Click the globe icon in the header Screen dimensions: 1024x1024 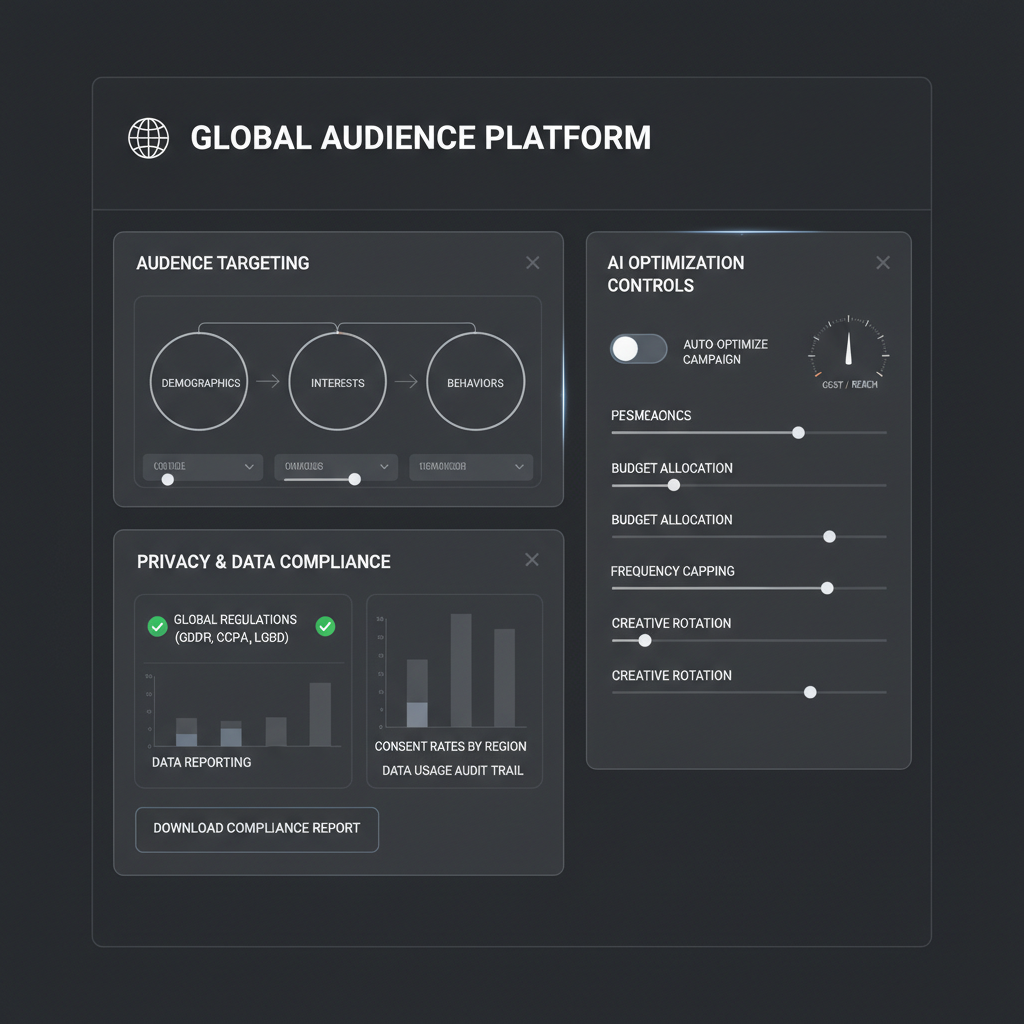pyautogui.click(x=148, y=138)
